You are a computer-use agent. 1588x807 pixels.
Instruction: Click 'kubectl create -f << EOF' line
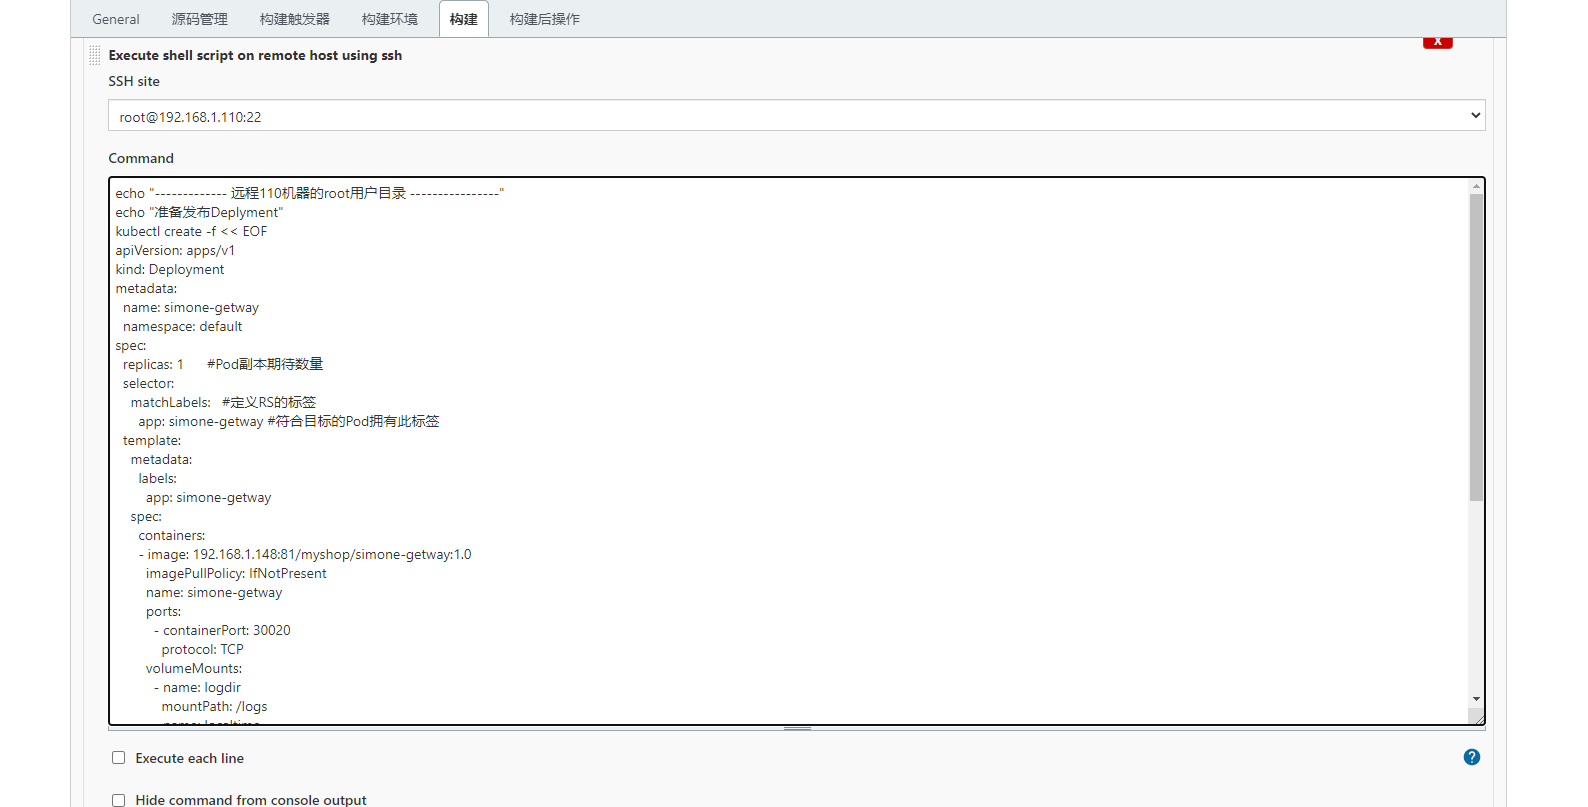(191, 231)
